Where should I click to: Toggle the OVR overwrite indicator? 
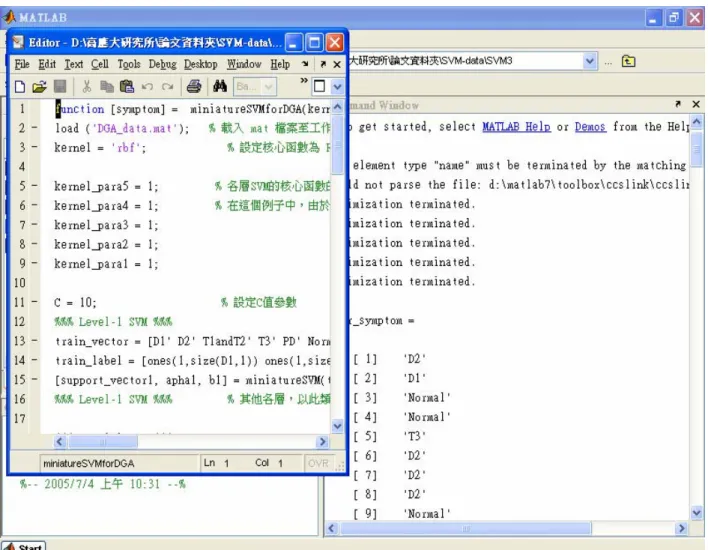318,463
